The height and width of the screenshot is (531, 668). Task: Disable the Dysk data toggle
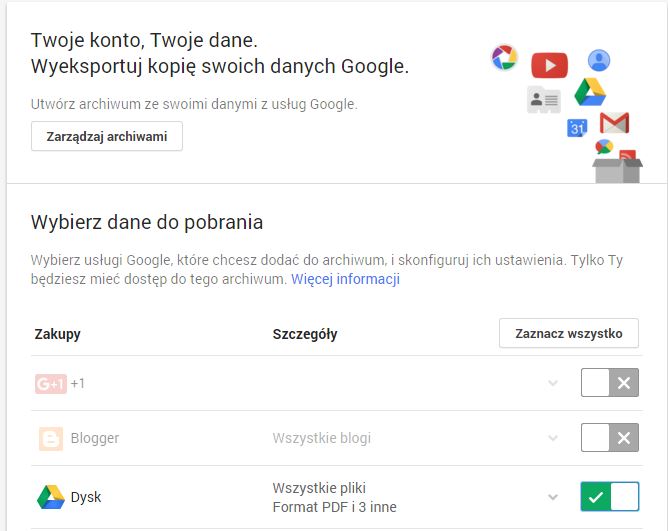(610, 496)
